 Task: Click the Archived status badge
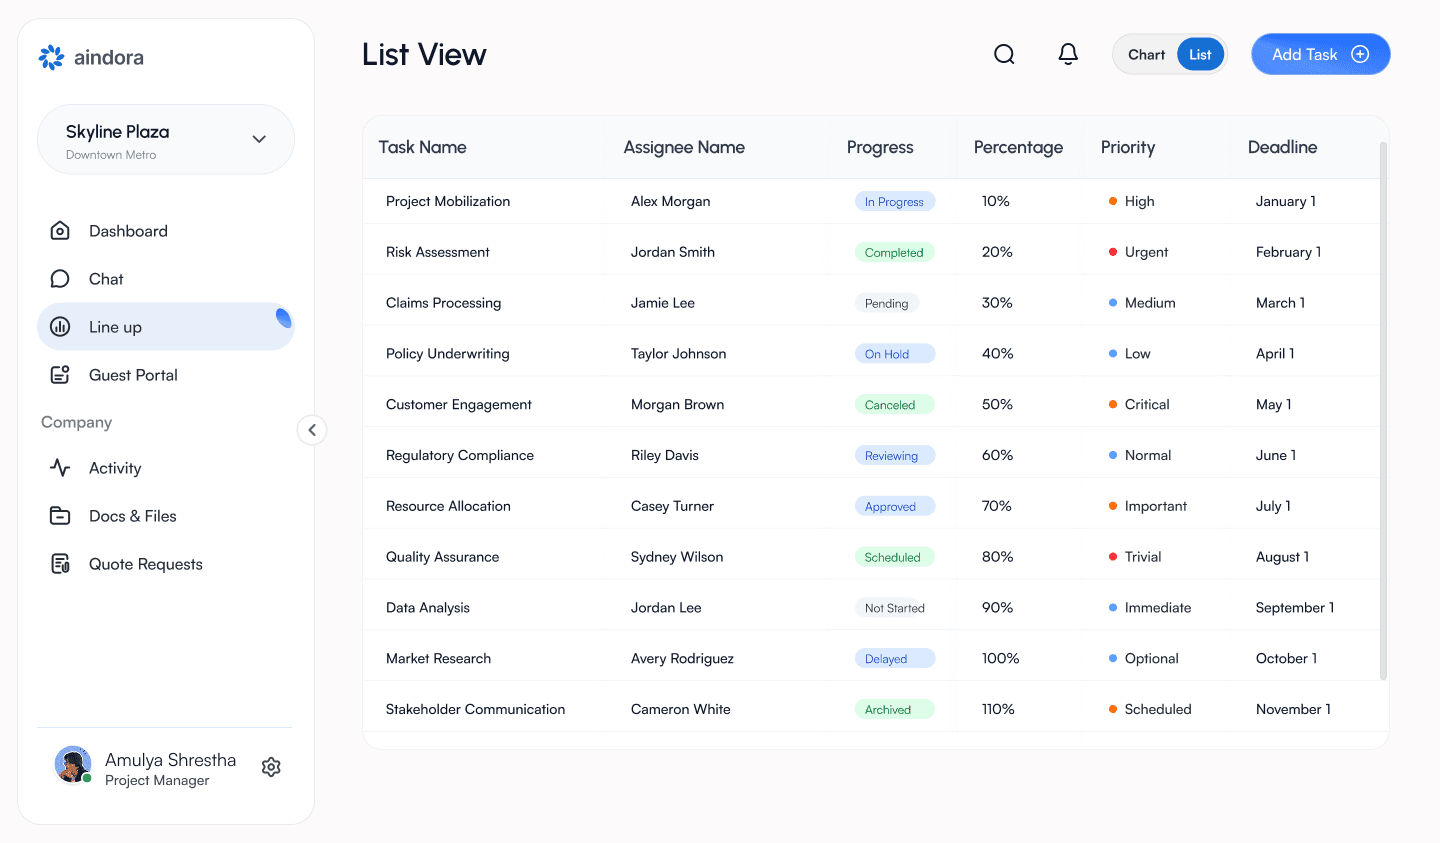[x=894, y=709]
